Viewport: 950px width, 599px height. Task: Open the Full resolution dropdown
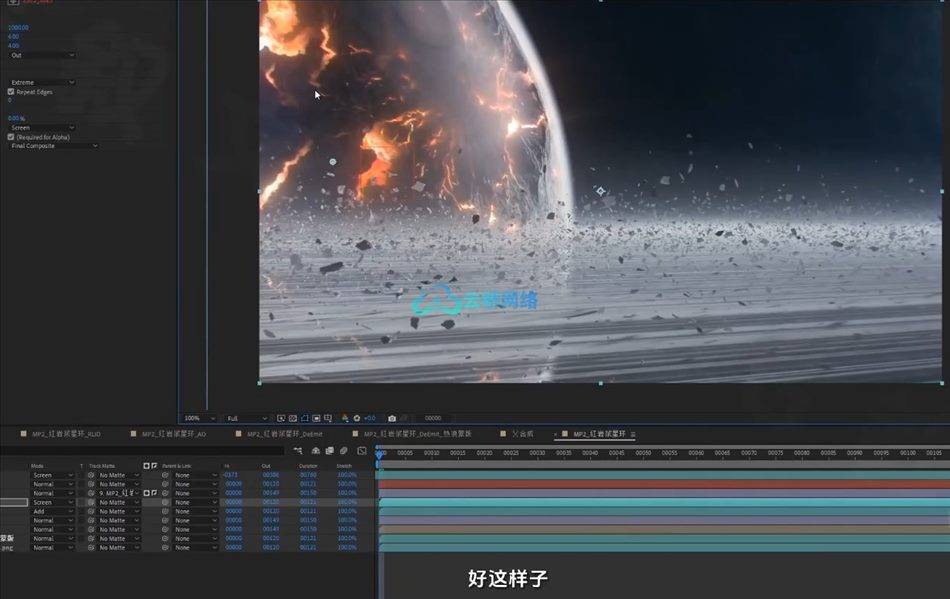[247, 419]
